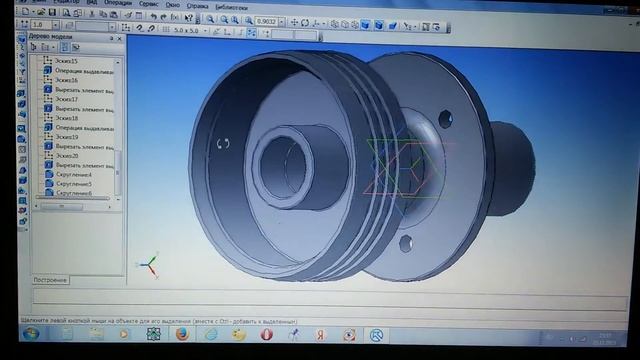Open the New document dropdown arrow
640x360 pixels.
click(x=33, y=12)
